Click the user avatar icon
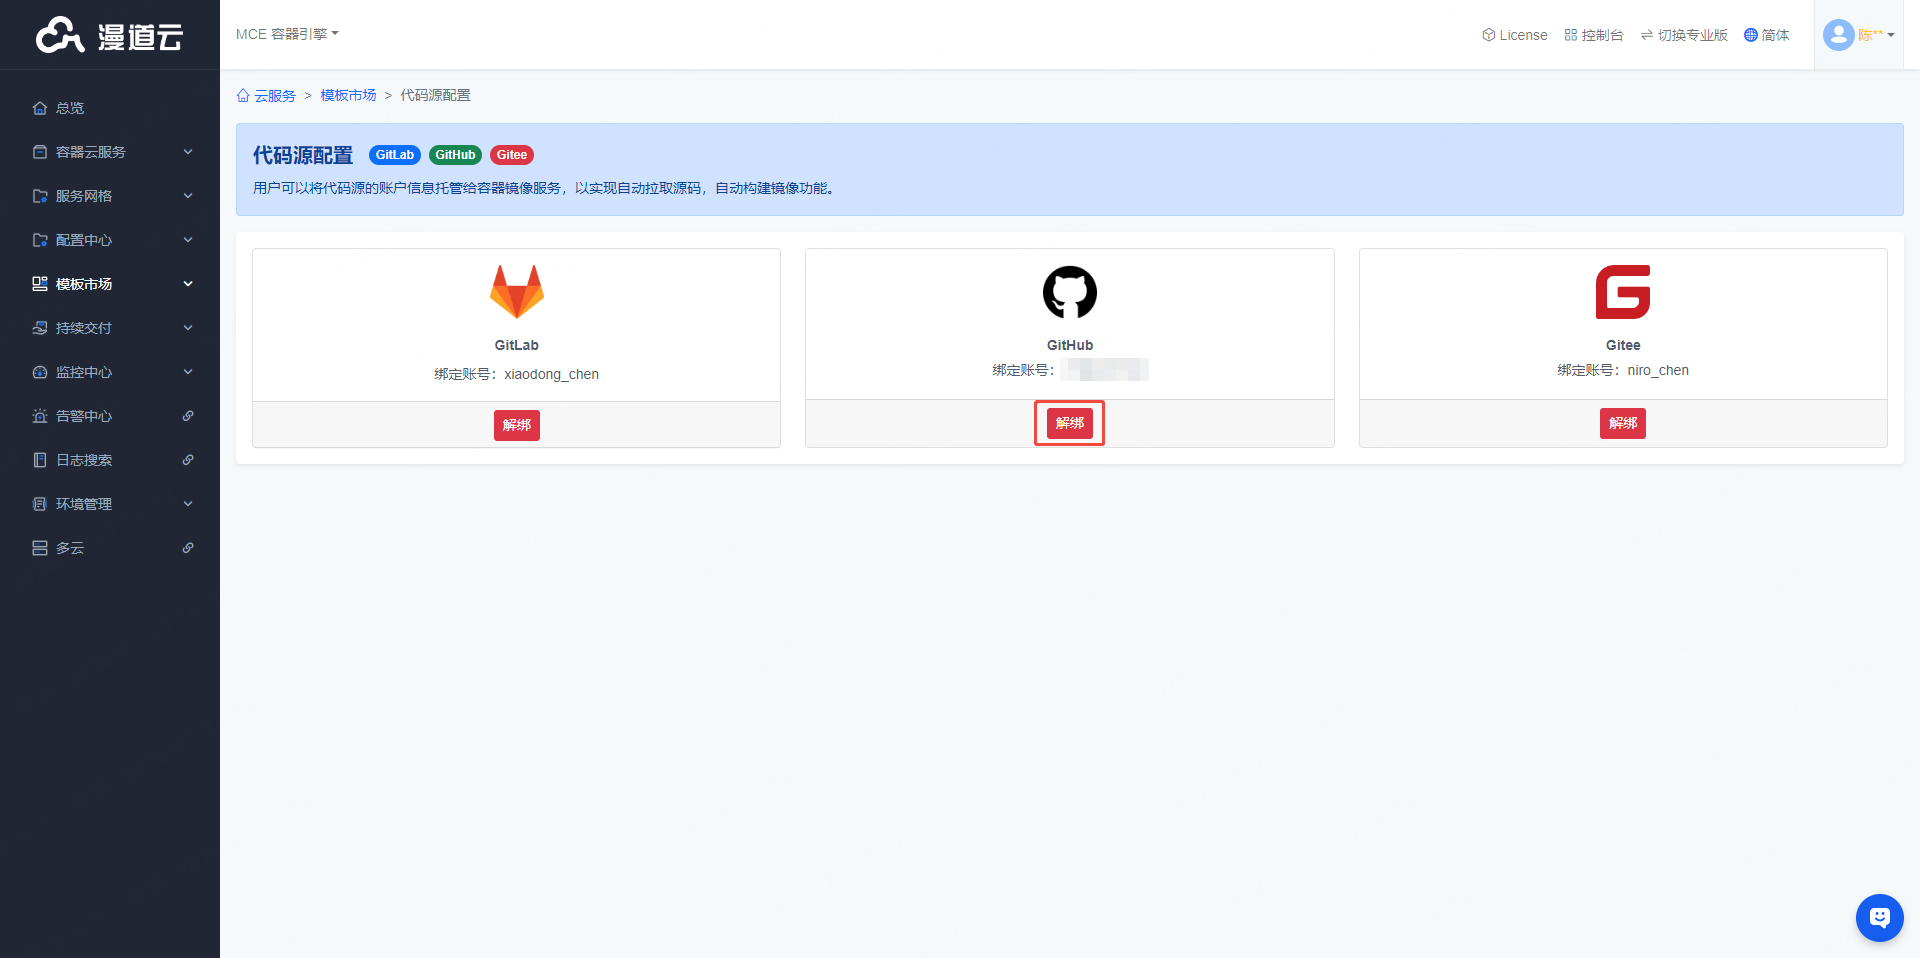The width and height of the screenshot is (1920, 958). pyautogui.click(x=1838, y=35)
